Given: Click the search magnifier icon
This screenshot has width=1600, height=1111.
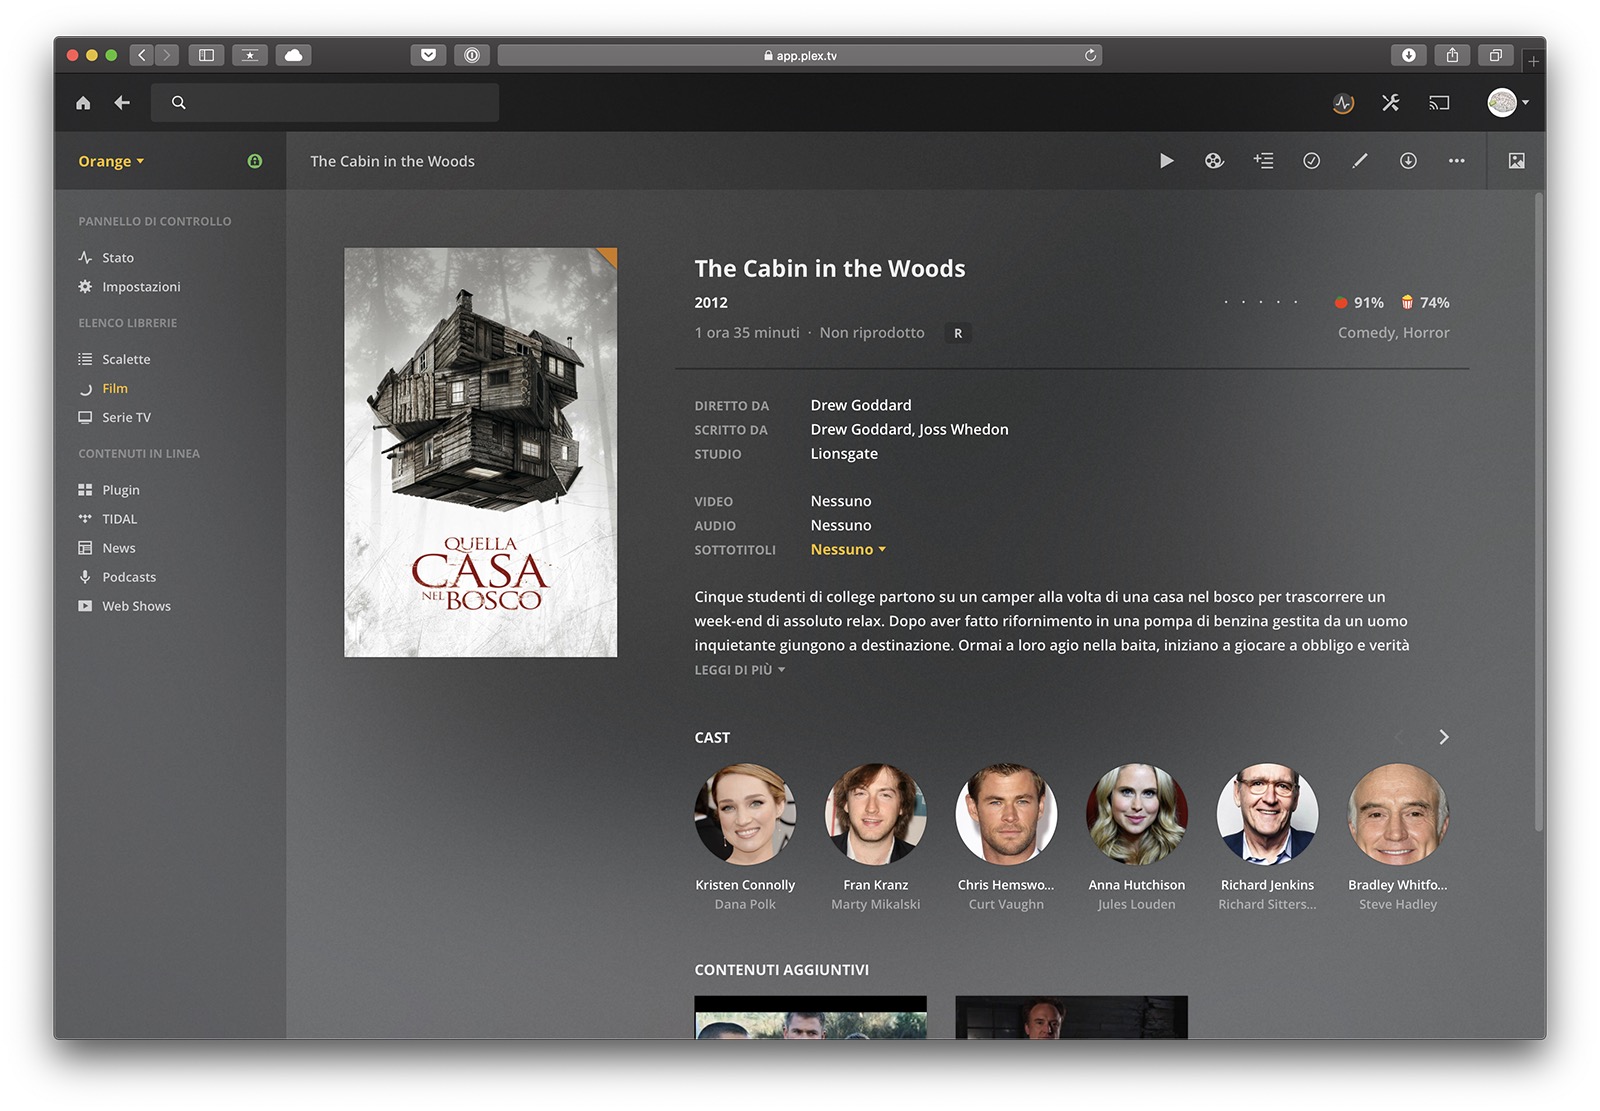Looking at the screenshot, I should (179, 103).
